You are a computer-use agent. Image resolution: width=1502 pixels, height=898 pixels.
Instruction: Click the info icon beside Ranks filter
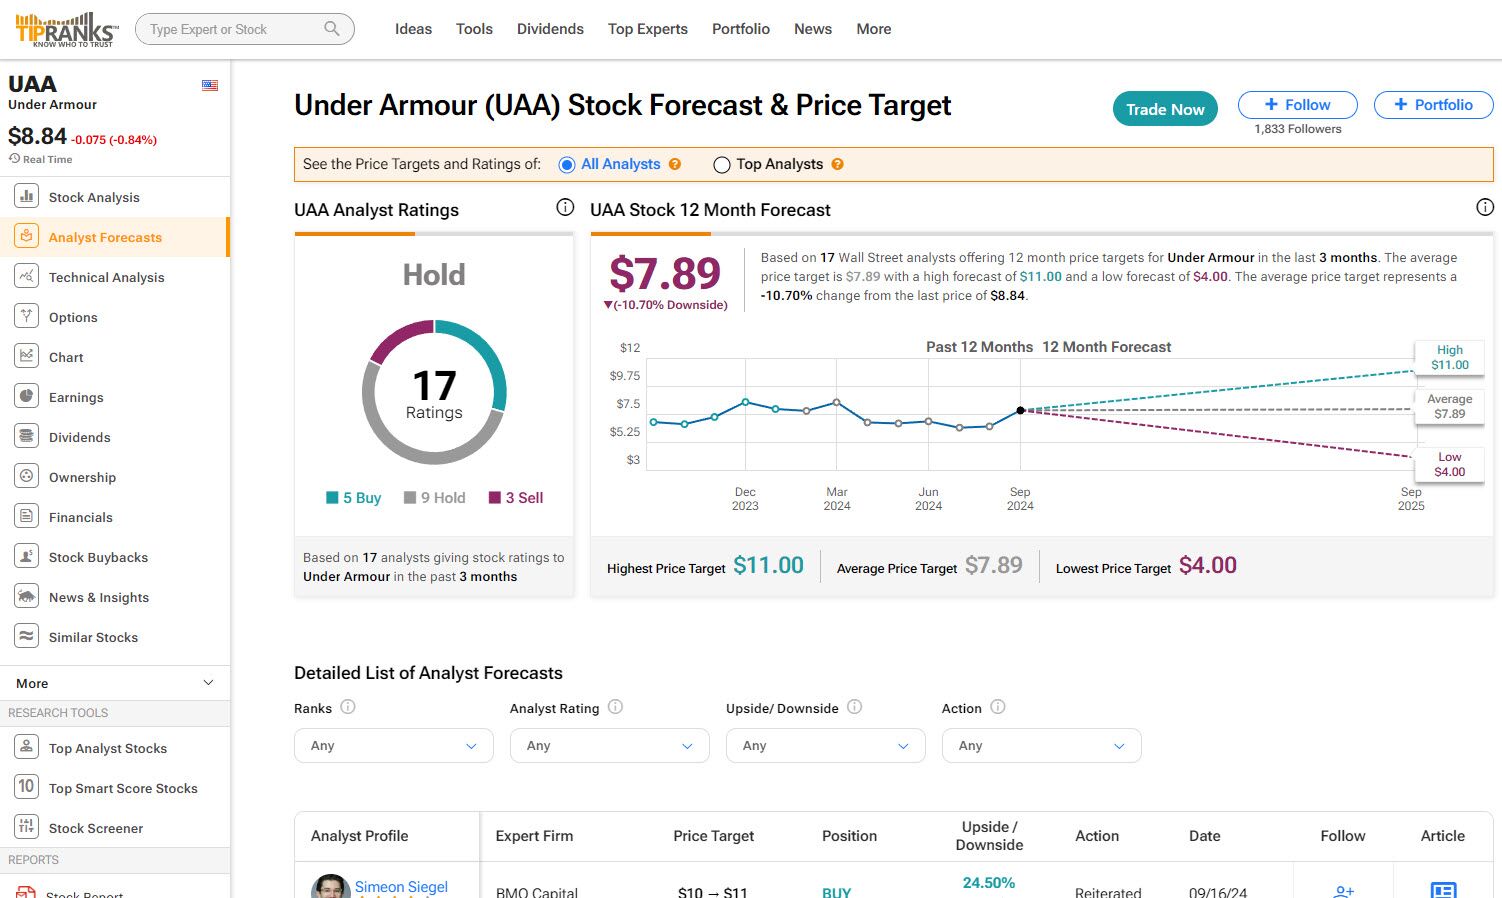[x=348, y=707]
